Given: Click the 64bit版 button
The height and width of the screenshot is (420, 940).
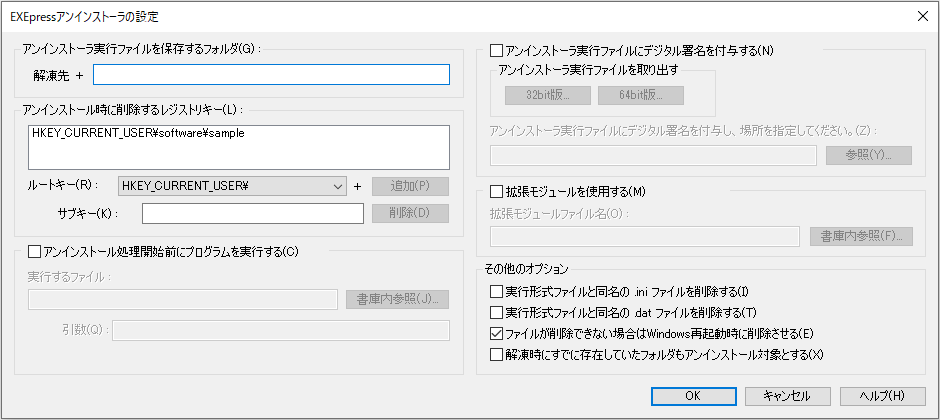Looking at the screenshot, I should [641, 95].
